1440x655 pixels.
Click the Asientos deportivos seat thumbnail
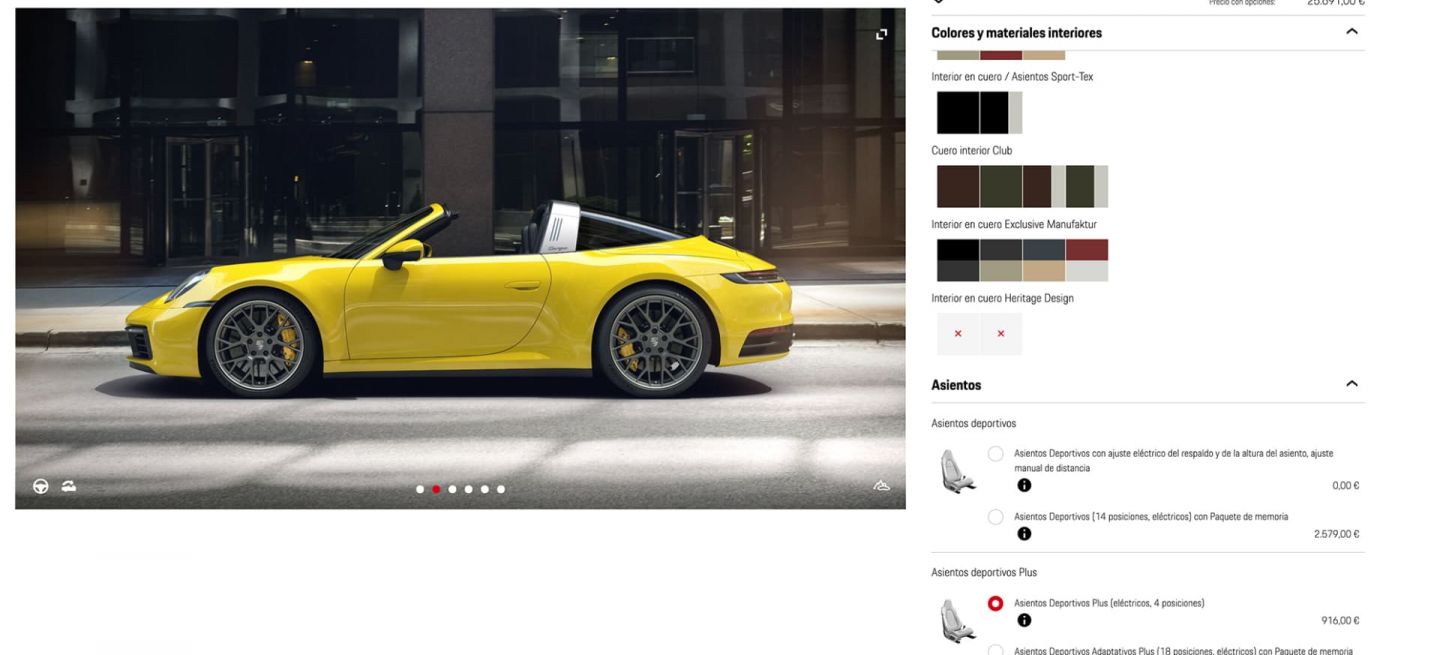[957, 471]
